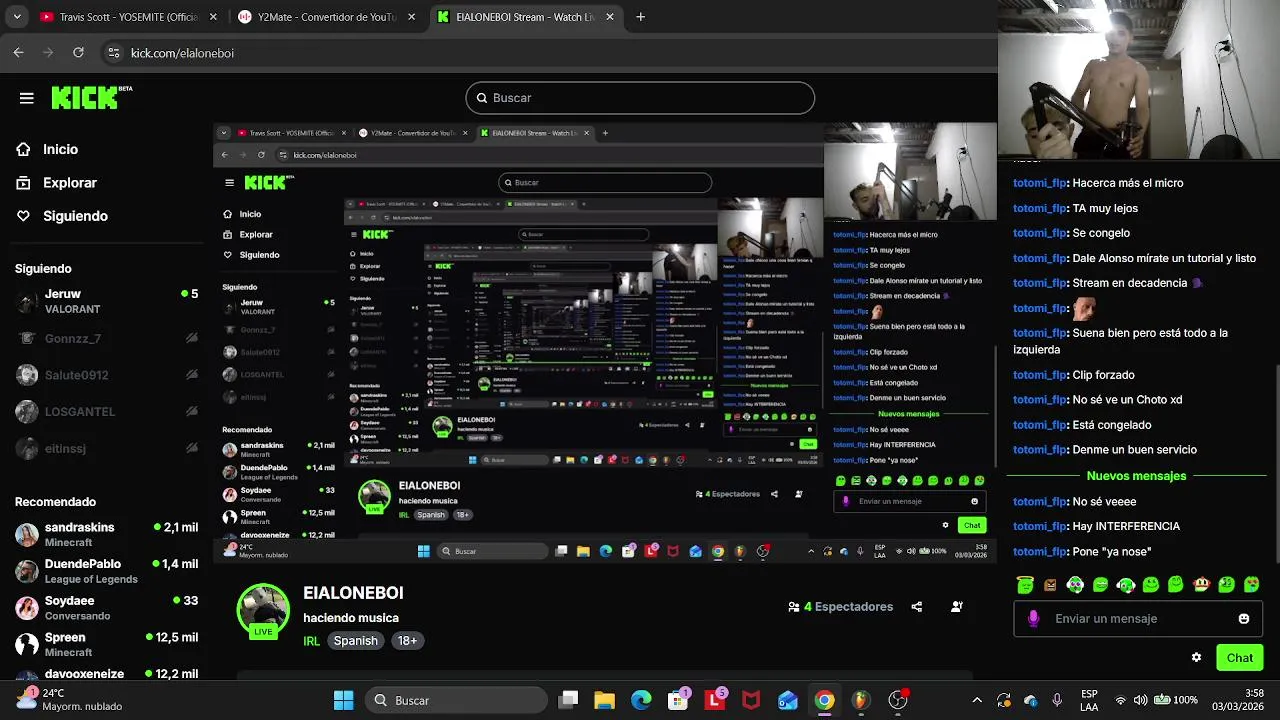Go back with browser back arrow

pos(18,53)
